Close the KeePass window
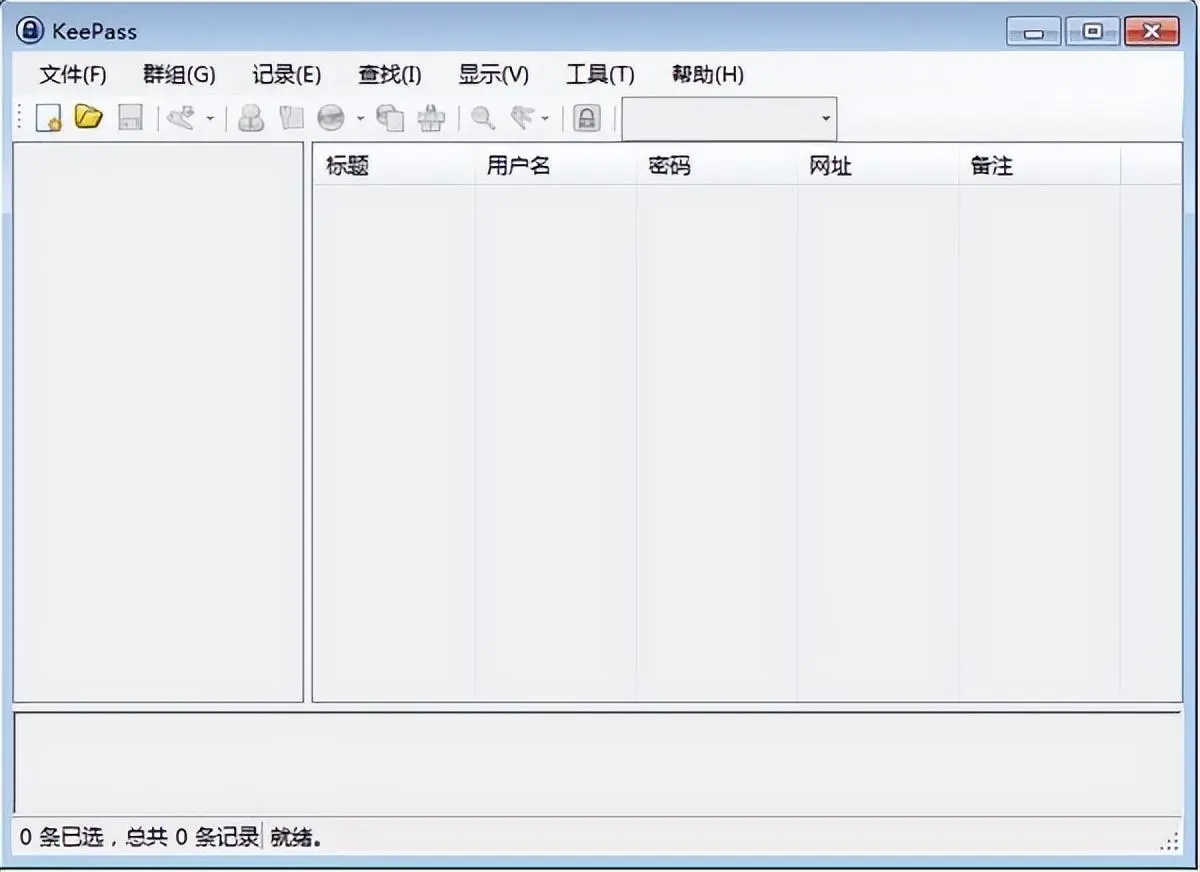The width and height of the screenshot is (1200, 872). click(1152, 32)
